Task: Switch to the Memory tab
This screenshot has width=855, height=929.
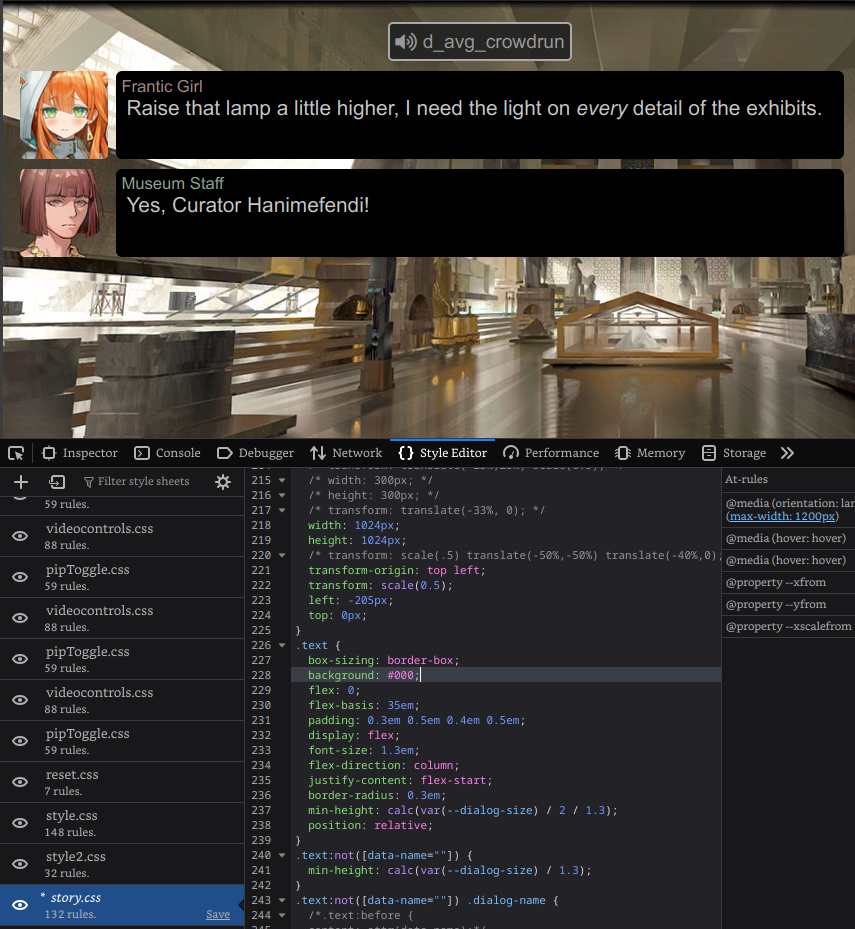Action: 650,453
